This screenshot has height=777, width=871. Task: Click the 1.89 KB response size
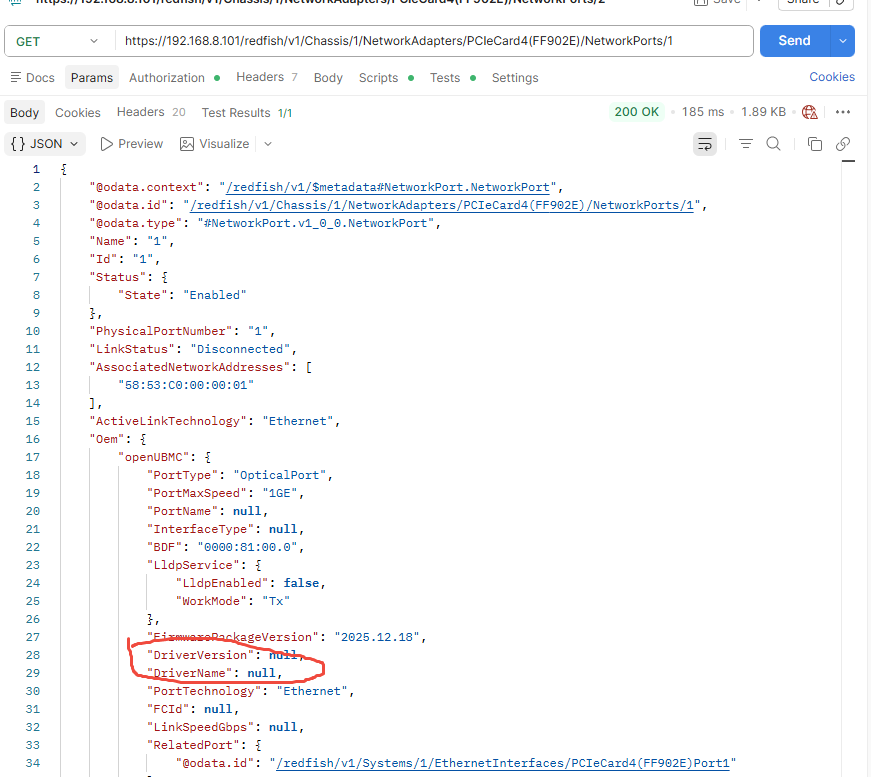pos(763,112)
